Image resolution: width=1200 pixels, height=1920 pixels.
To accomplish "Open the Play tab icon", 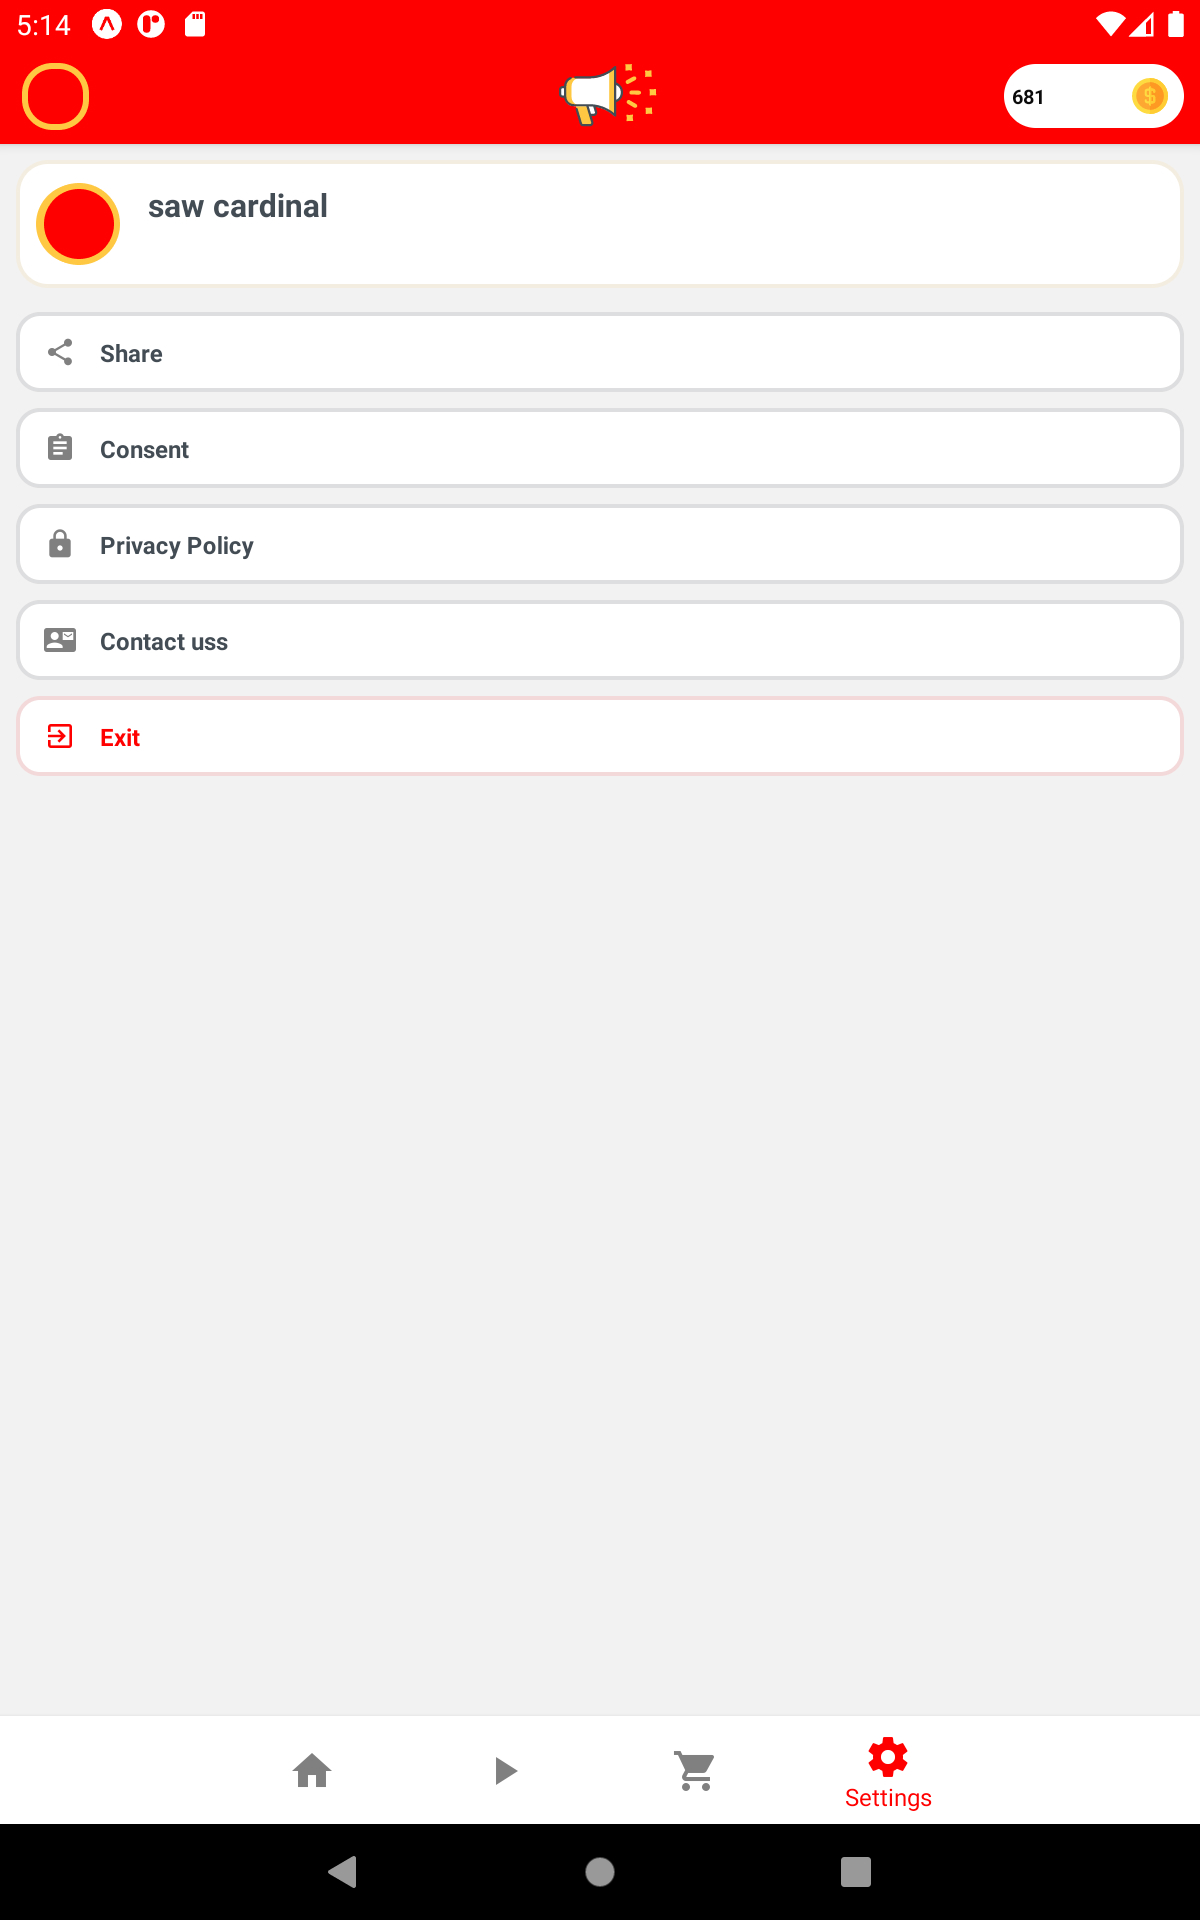I will tap(505, 1771).
